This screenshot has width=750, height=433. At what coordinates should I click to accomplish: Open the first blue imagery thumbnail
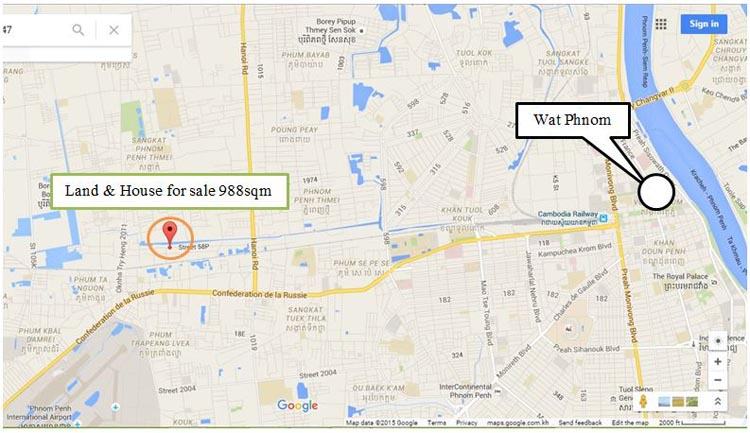pyautogui.click(x=664, y=401)
